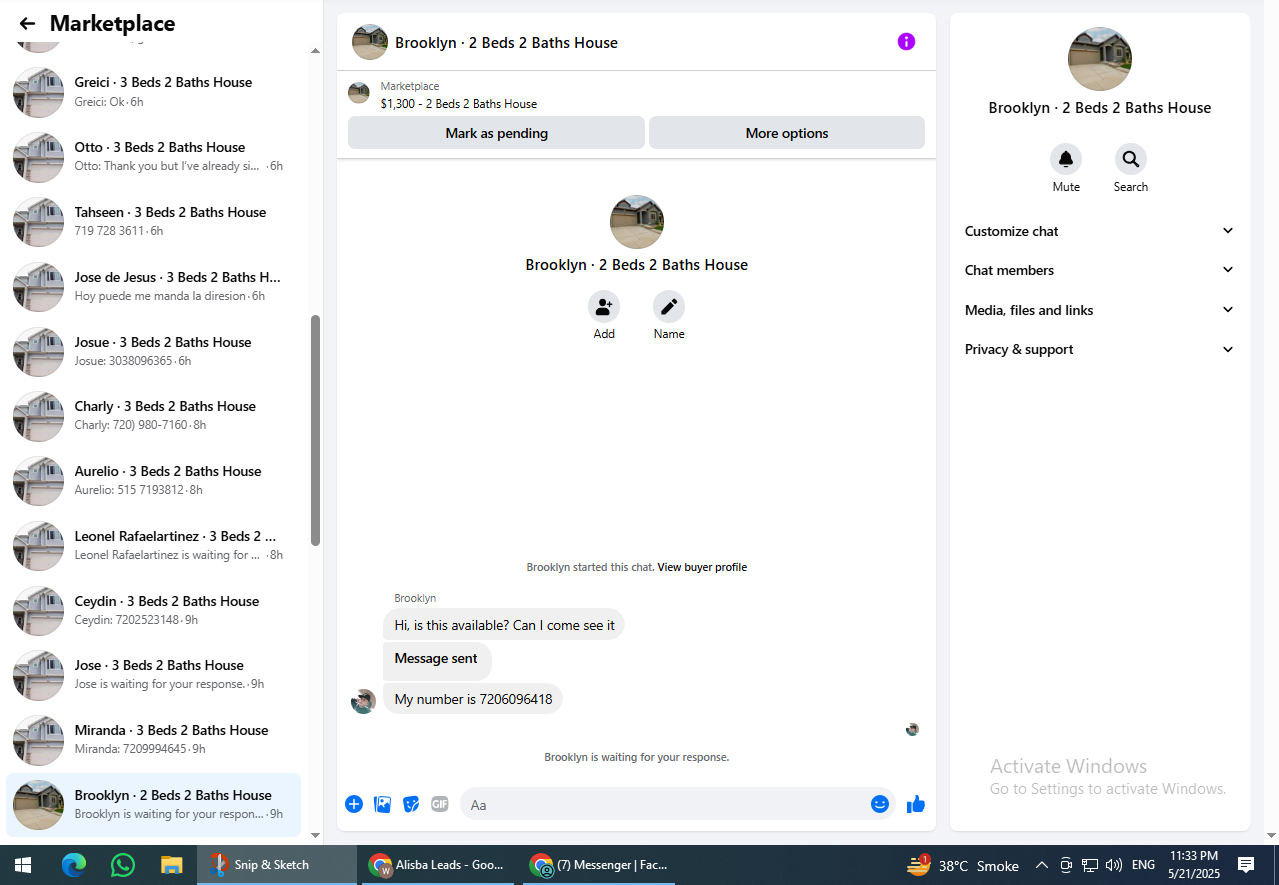The height and width of the screenshot is (885, 1279).
Task: Click taskbar clock 11:33 PM
Action: (1194, 865)
